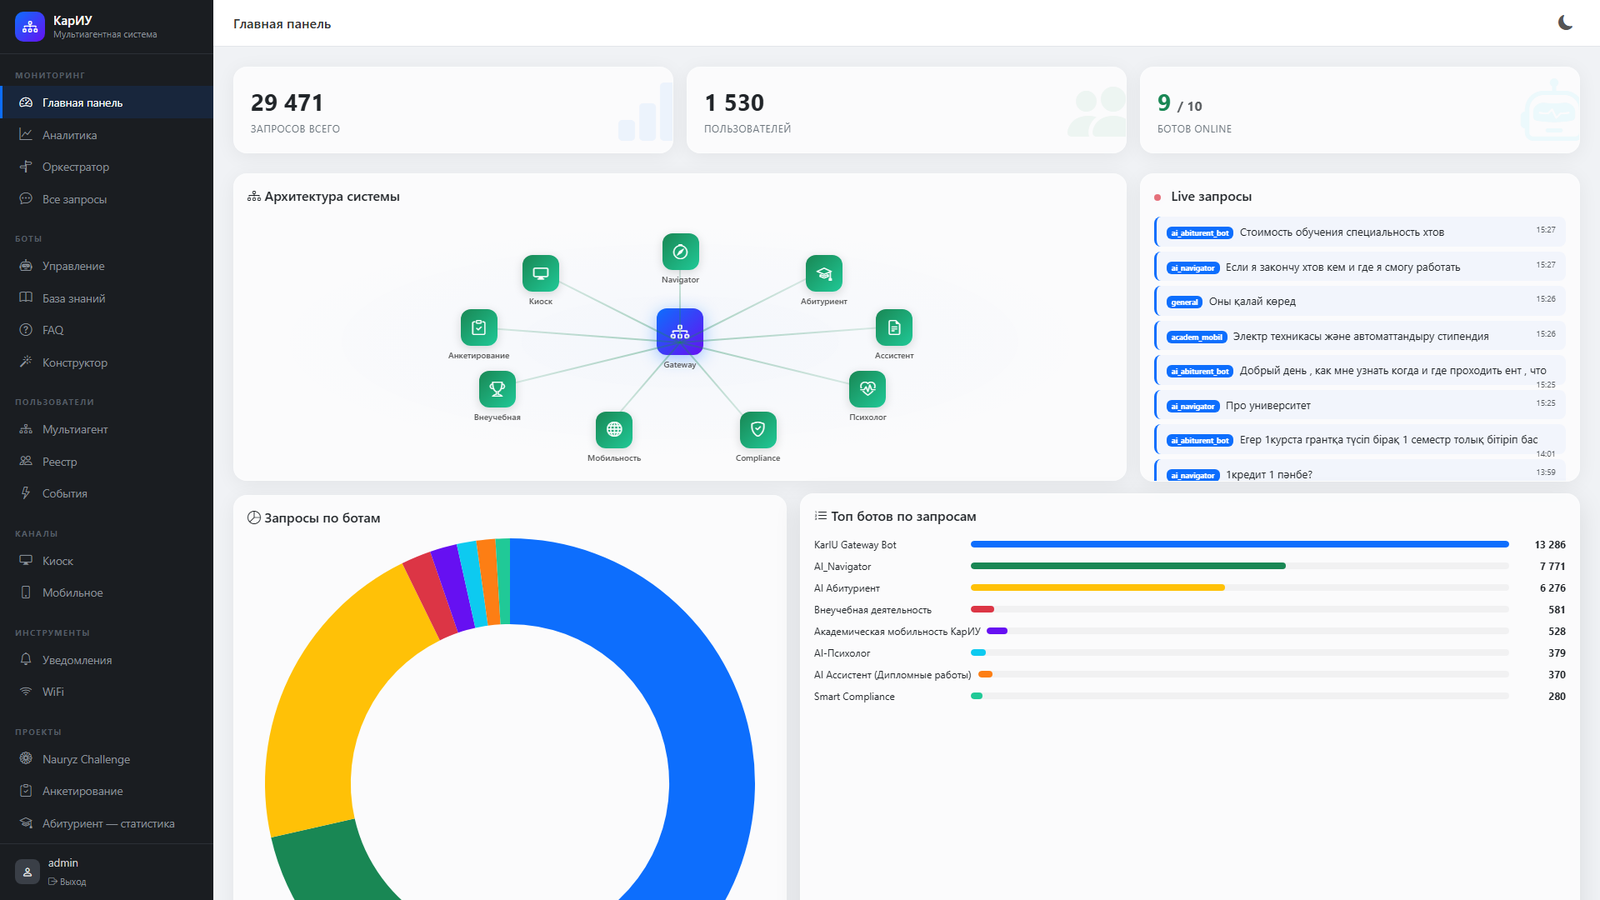Click the 9 / 10 bots online card
This screenshot has width=1600, height=900.
pyautogui.click(x=1360, y=110)
